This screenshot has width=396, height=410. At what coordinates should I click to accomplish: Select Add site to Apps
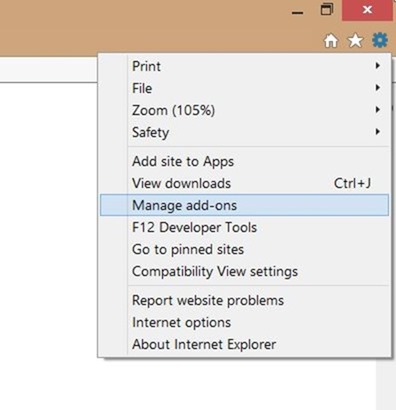244,161
